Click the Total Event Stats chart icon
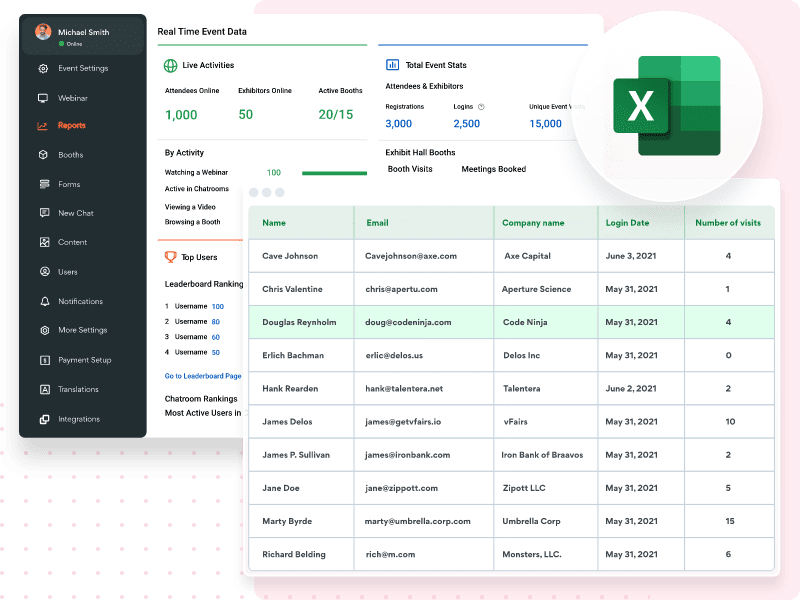Viewport: 800px width, 600px height. pos(392,65)
